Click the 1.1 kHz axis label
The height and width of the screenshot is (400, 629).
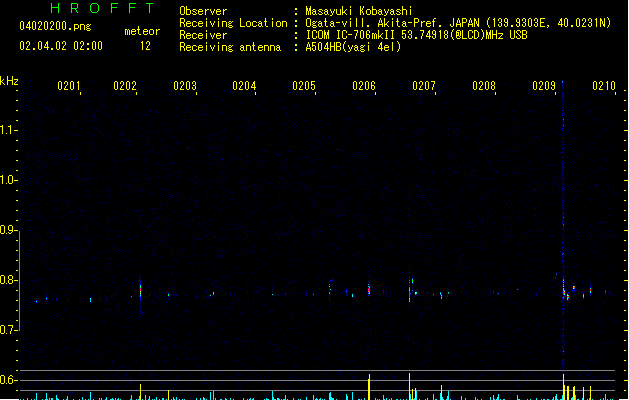click(8, 130)
